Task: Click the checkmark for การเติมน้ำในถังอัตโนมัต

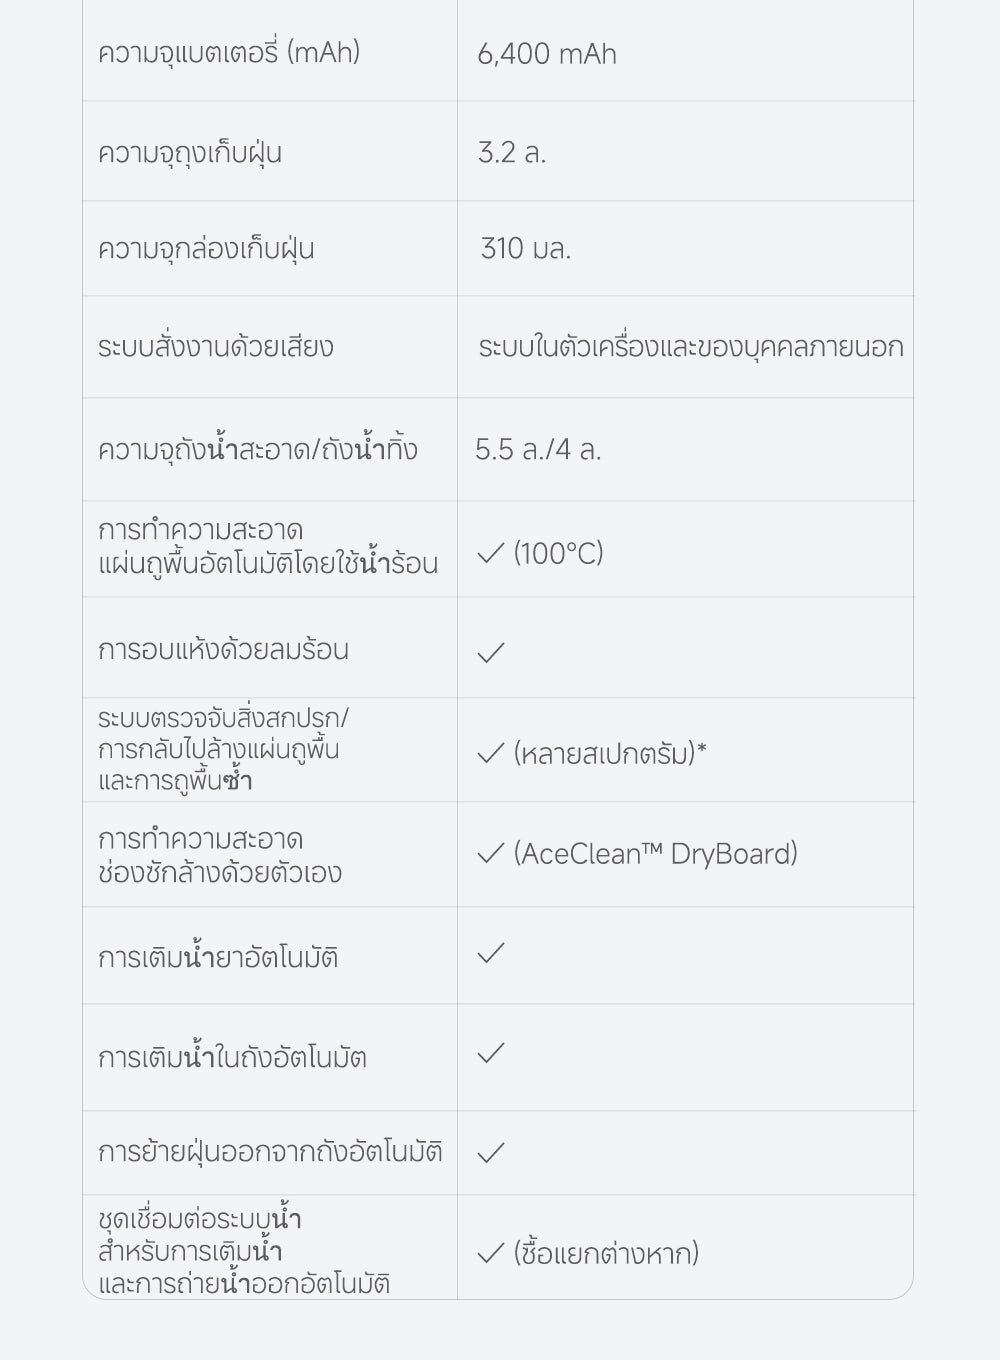Action: pyautogui.click(x=491, y=1053)
